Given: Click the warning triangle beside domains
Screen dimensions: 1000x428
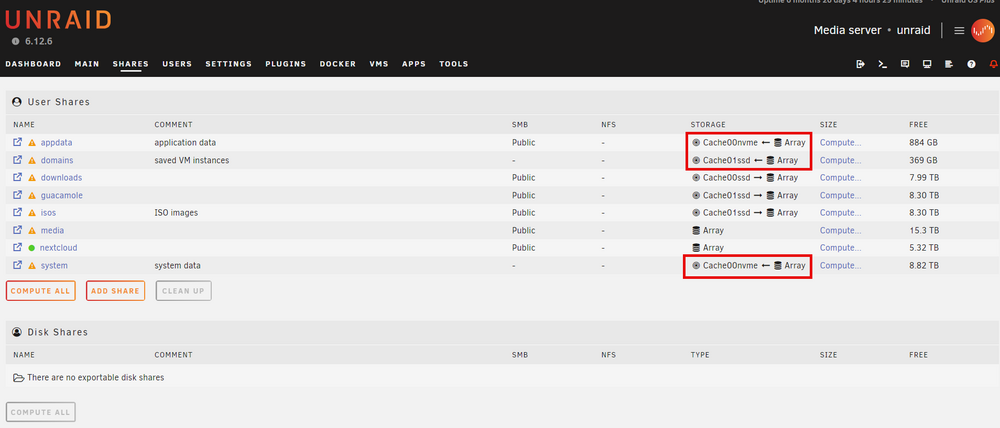Looking at the screenshot, I should tap(32, 160).
